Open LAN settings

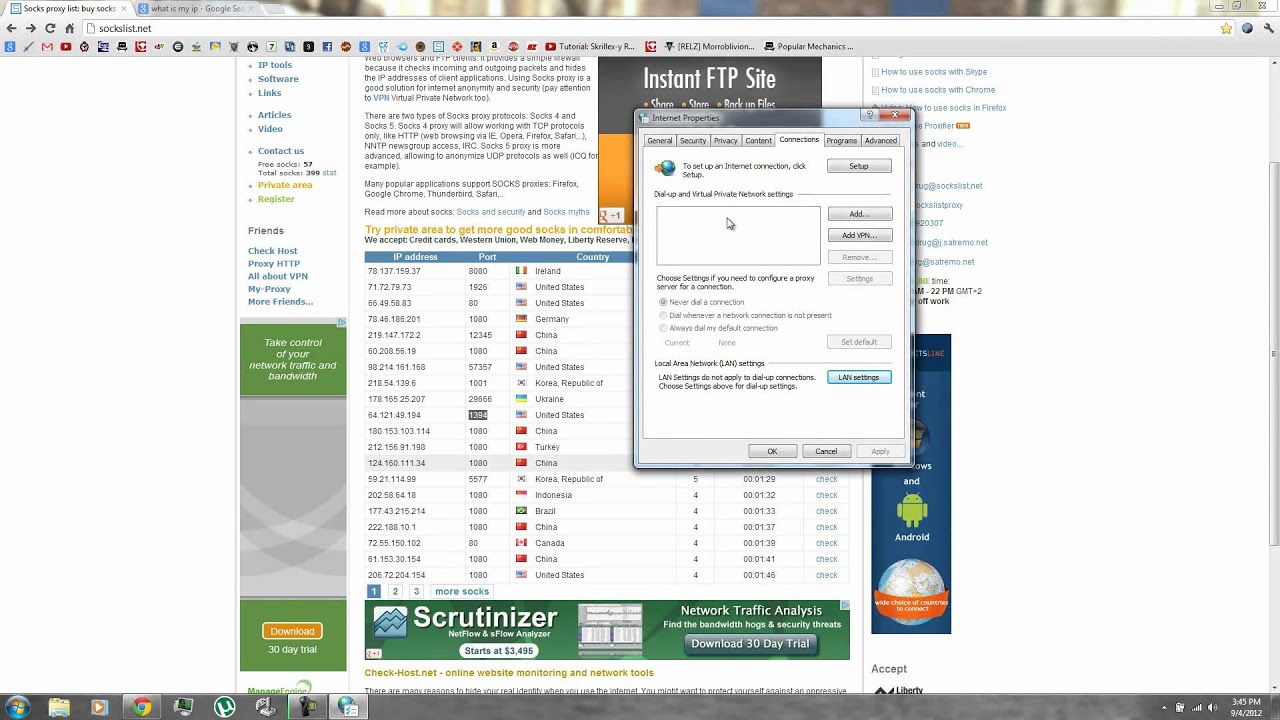point(859,378)
